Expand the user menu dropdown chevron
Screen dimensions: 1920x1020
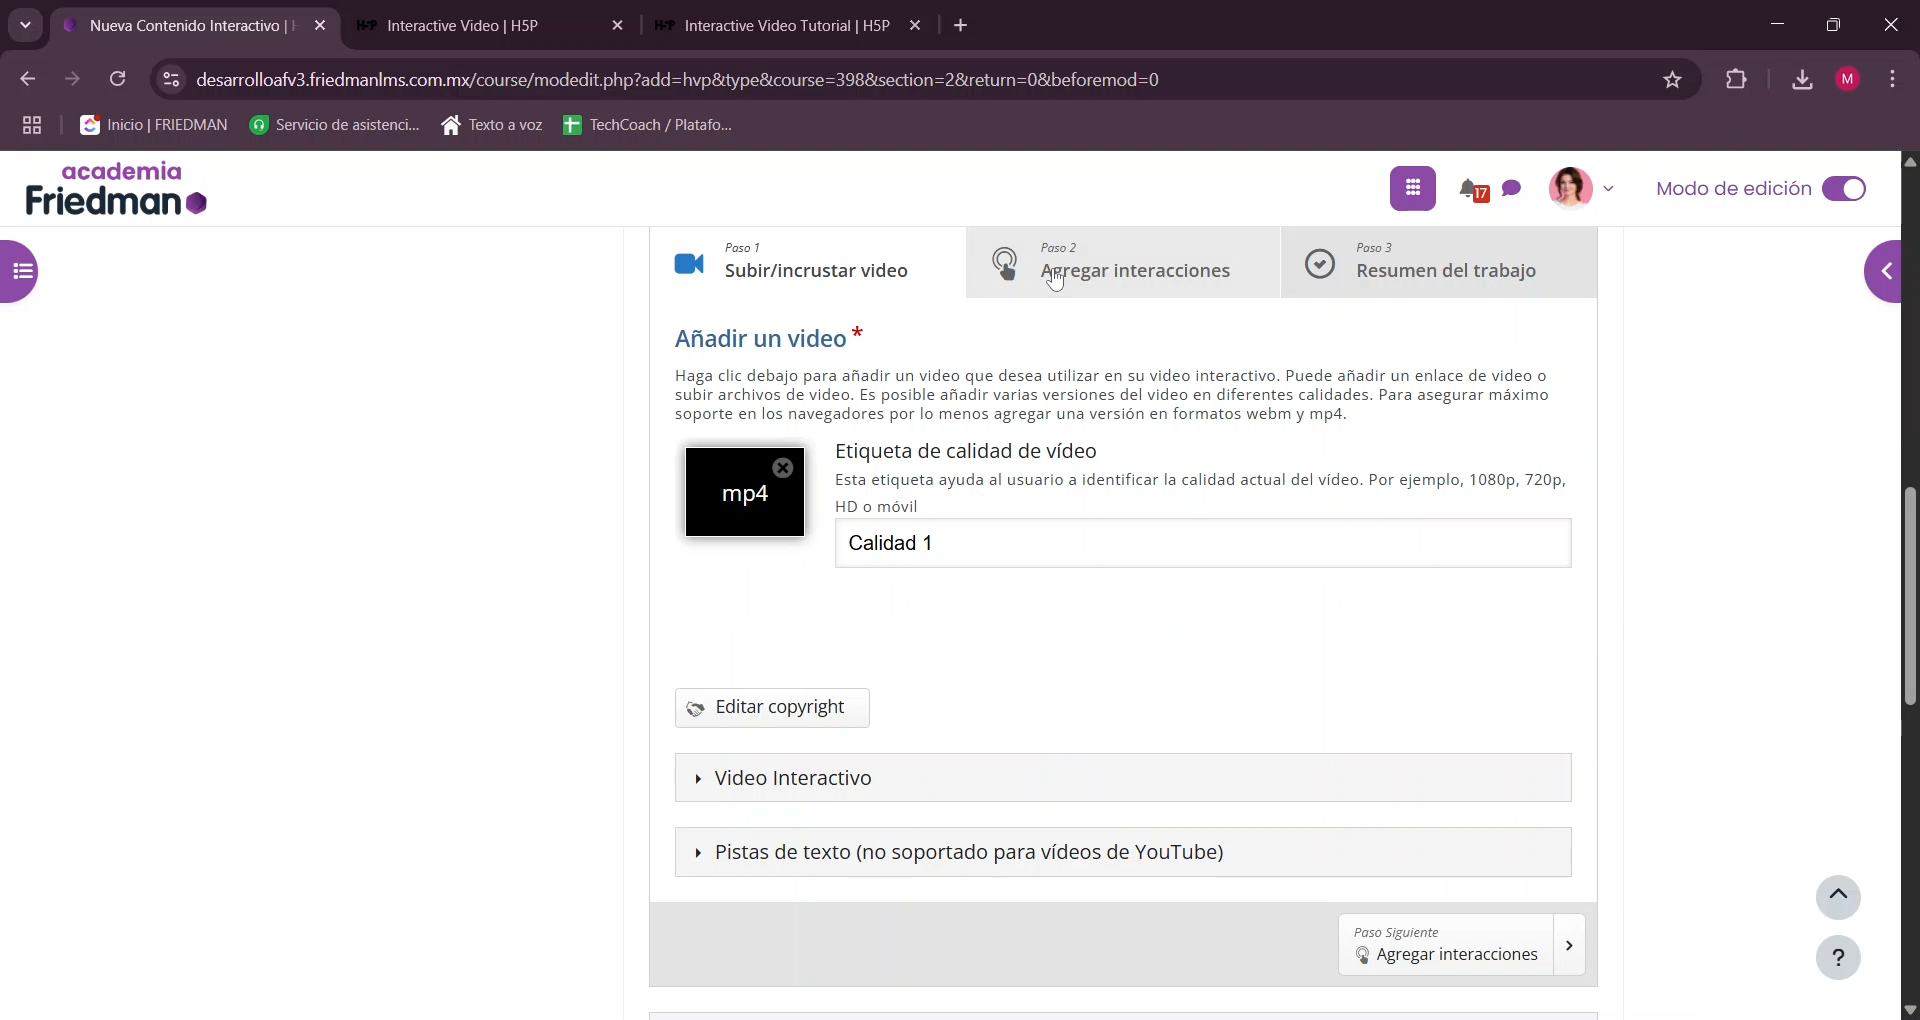[x=1608, y=188]
